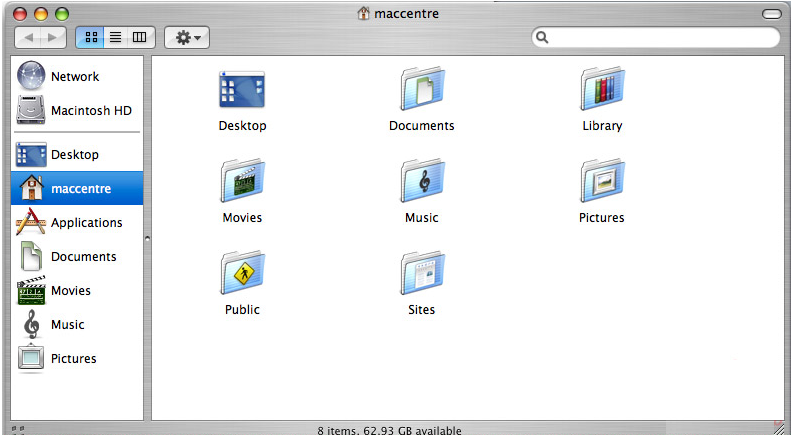Click the toolbar hide pill button
The image size is (793, 438).
(771, 14)
